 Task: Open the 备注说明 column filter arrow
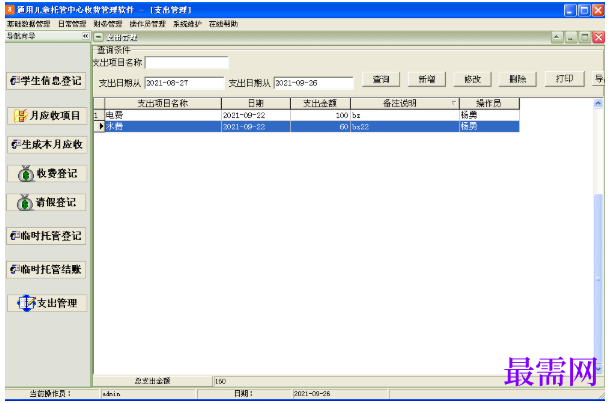coord(454,103)
